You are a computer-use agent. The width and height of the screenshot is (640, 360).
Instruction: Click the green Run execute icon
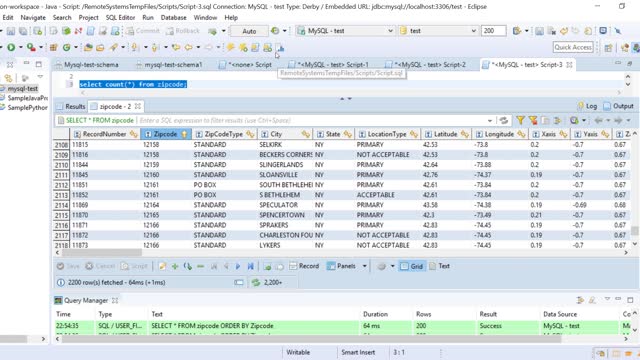click(x=11, y=47)
